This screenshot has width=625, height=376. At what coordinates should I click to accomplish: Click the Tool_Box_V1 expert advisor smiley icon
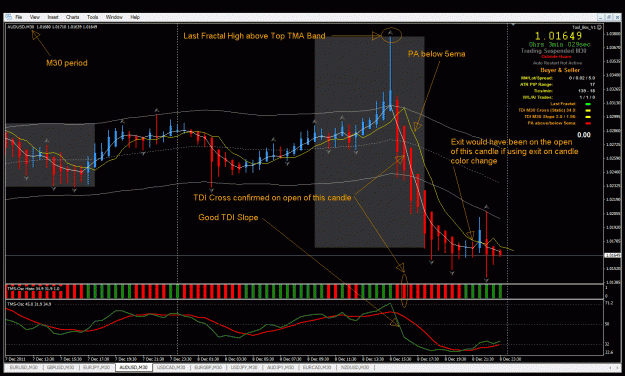599,27
